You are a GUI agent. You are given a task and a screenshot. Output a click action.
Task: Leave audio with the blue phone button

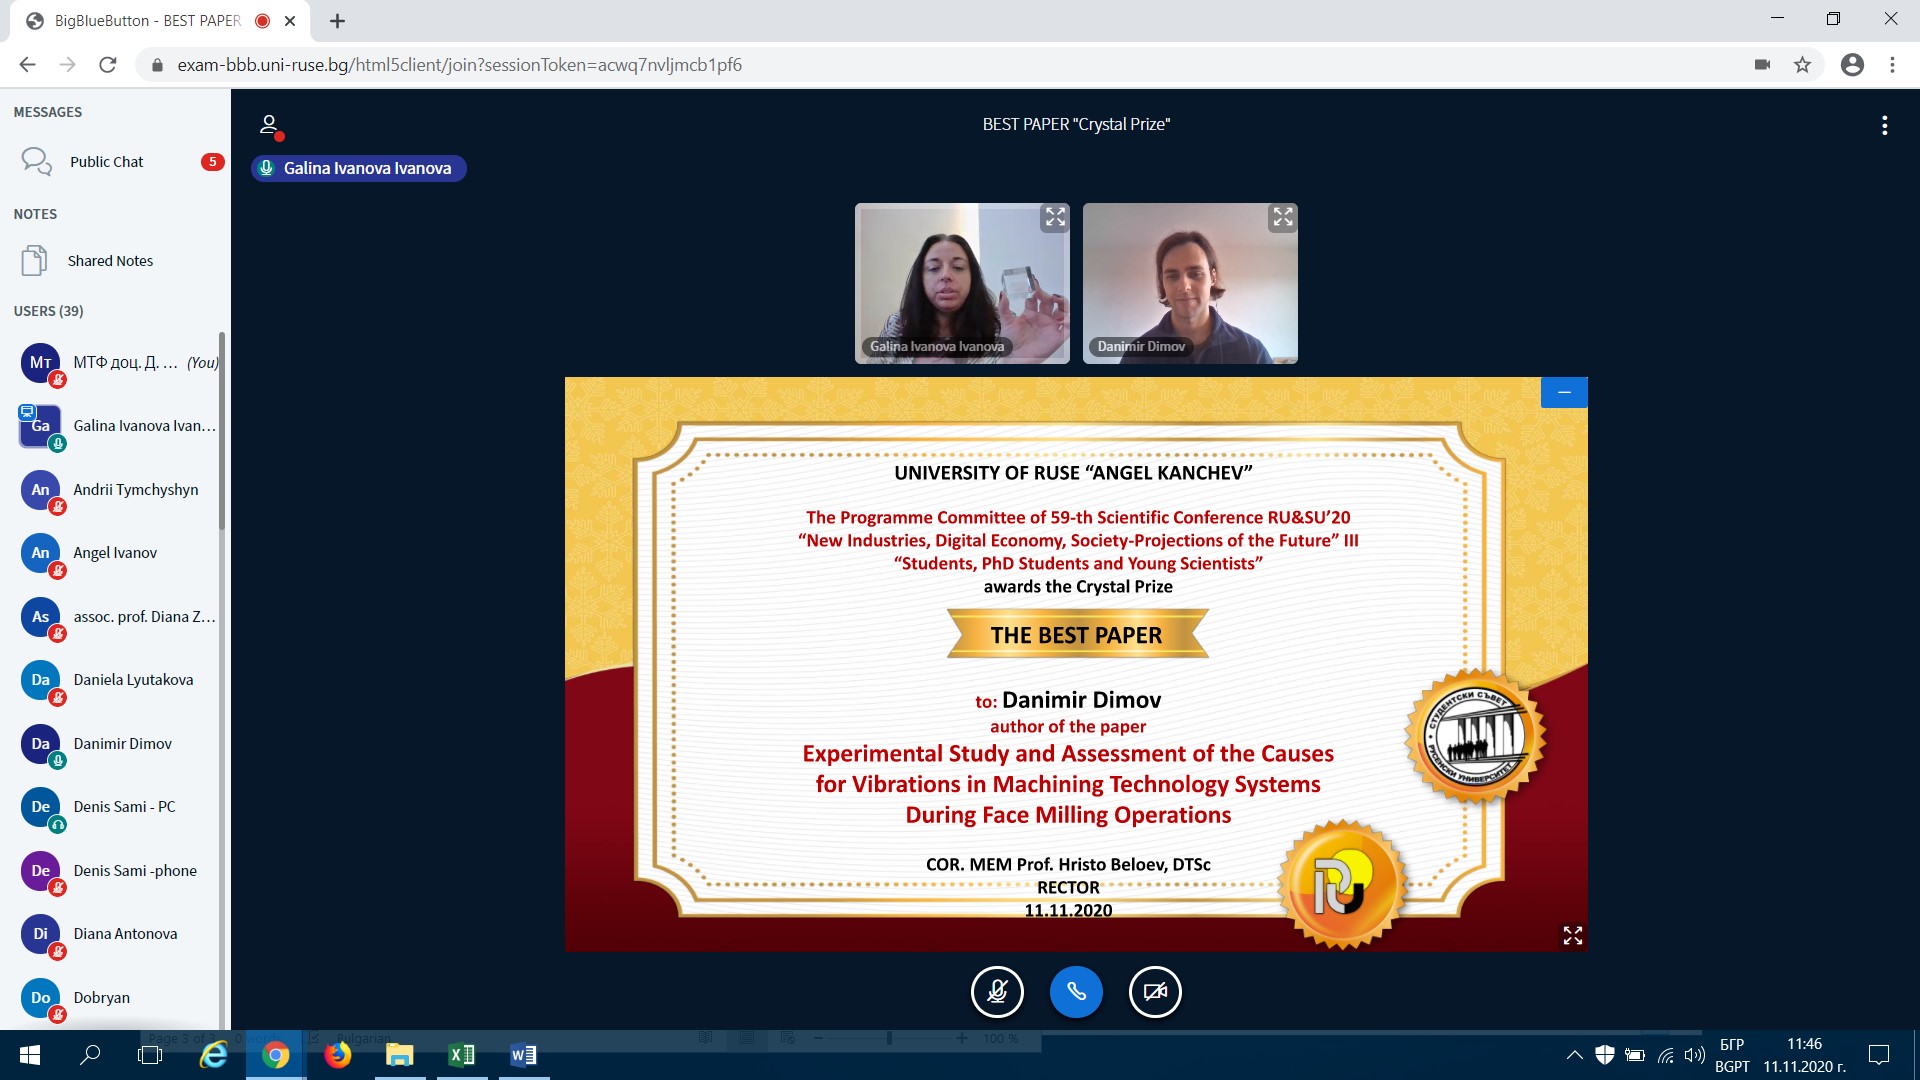[1076, 992]
